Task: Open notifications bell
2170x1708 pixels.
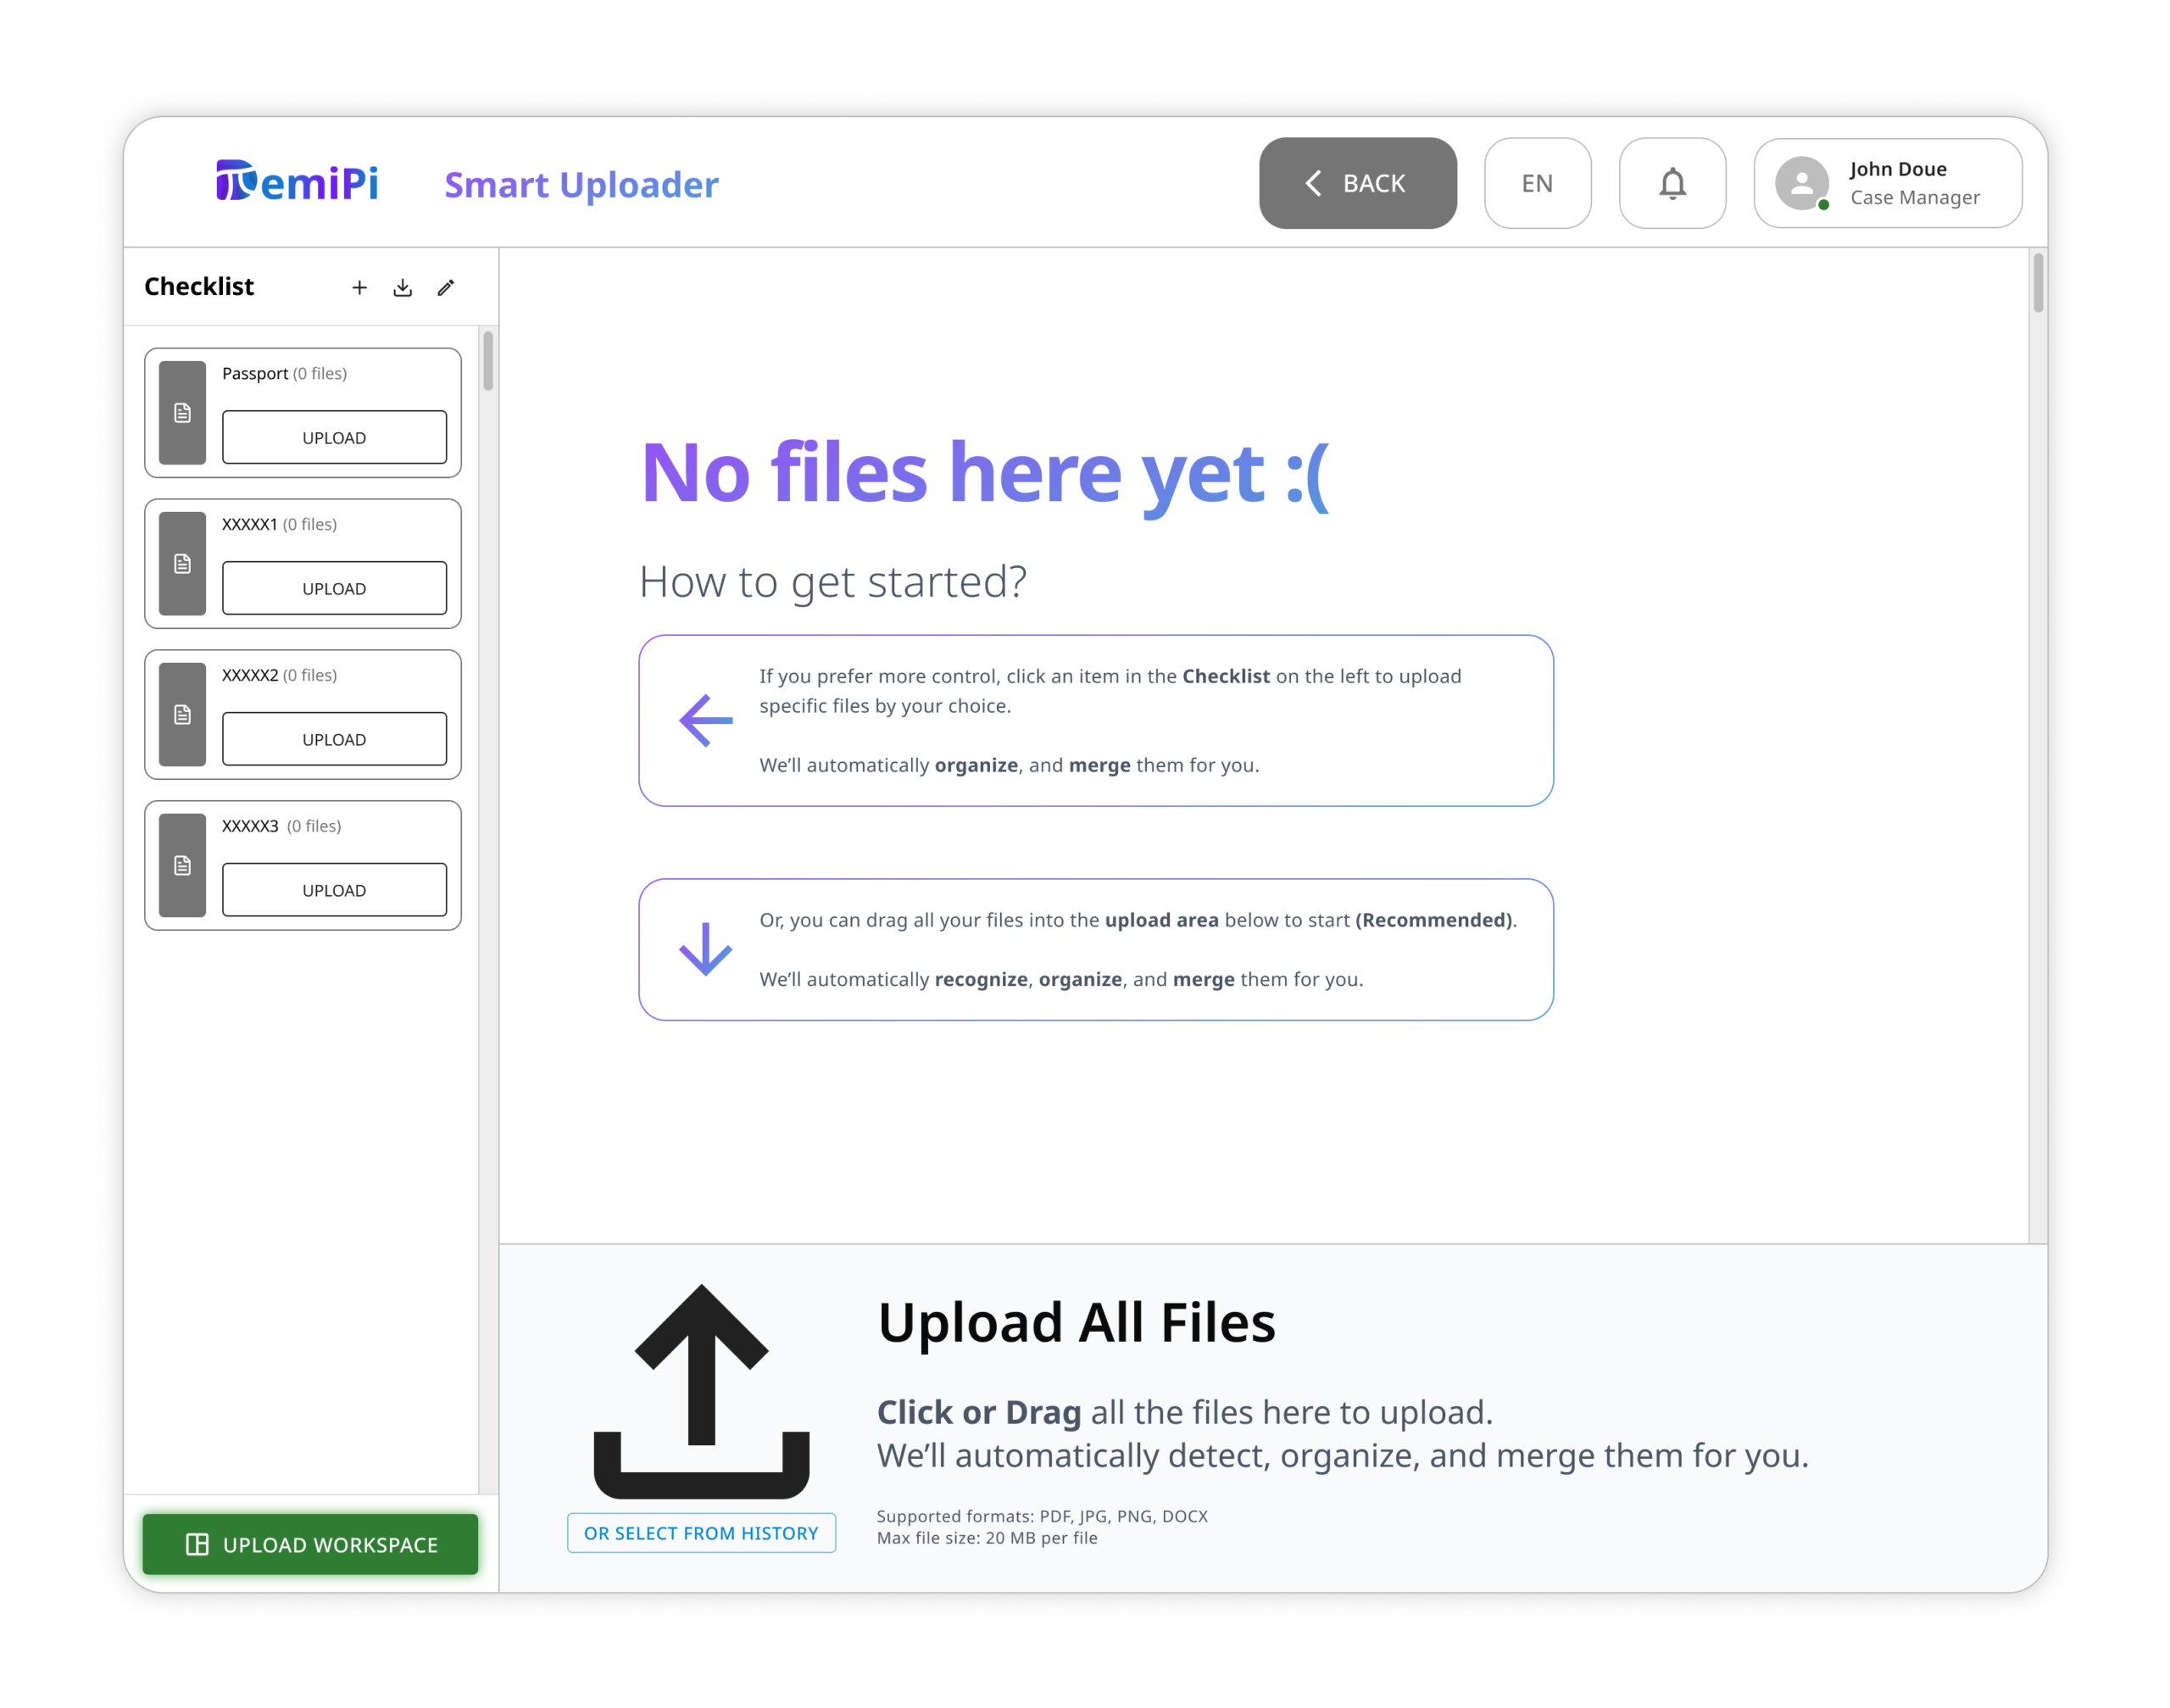Action: coord(1672,184)
